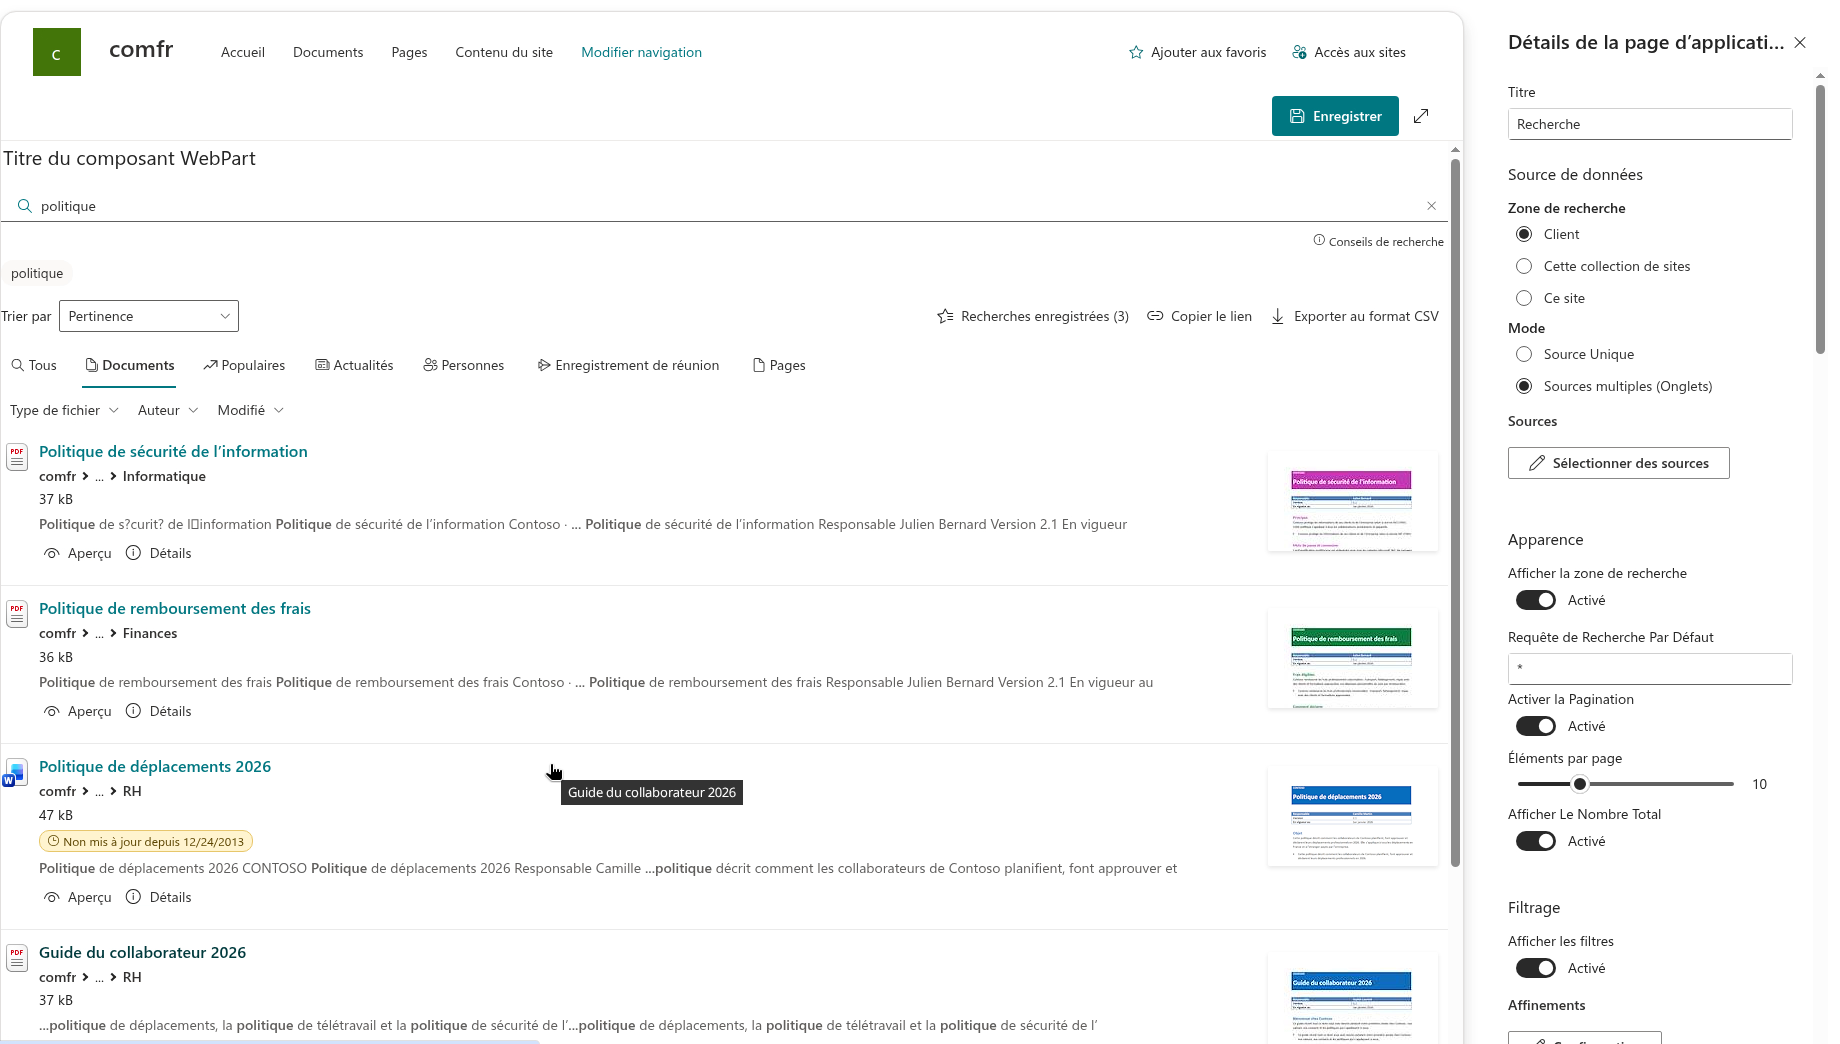Clear the search box with the X icon
This screenshot has width=1840, height=1044.
point(1431,206)
